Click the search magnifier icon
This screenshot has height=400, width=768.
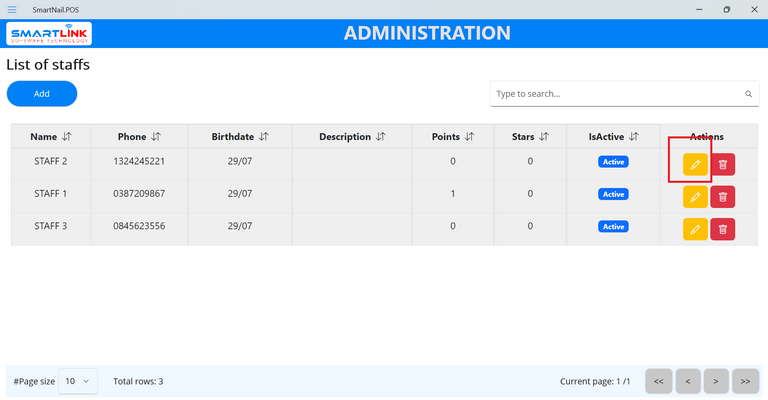pos(748,94)
